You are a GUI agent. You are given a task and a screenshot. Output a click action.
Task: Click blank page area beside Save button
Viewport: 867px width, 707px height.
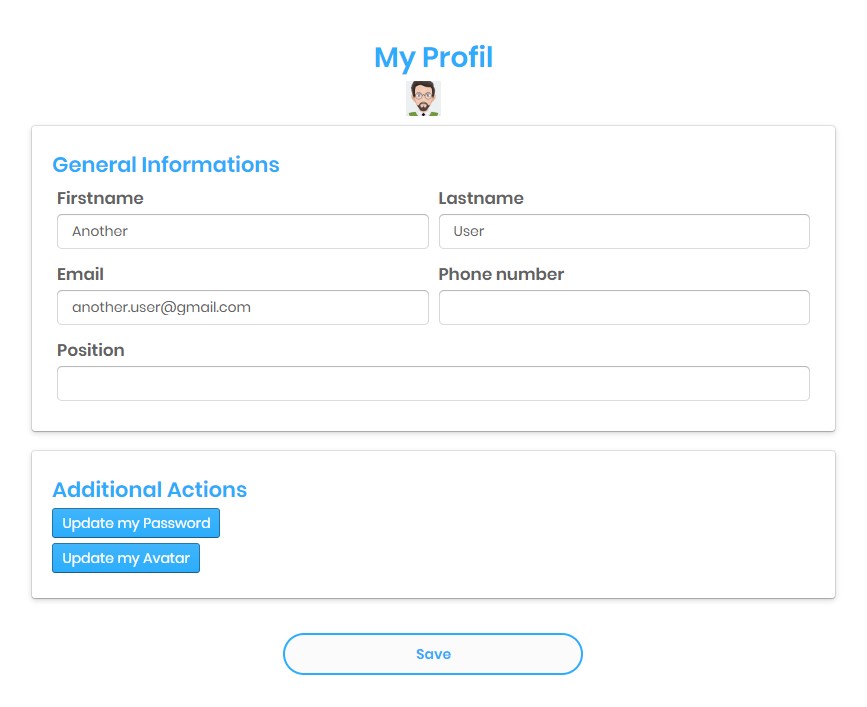[x=720, y=654]
